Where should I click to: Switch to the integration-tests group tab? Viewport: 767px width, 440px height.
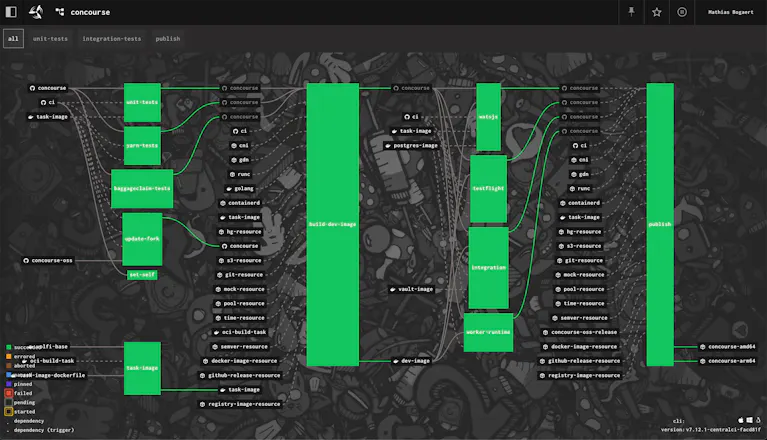(x=112, y=39)
